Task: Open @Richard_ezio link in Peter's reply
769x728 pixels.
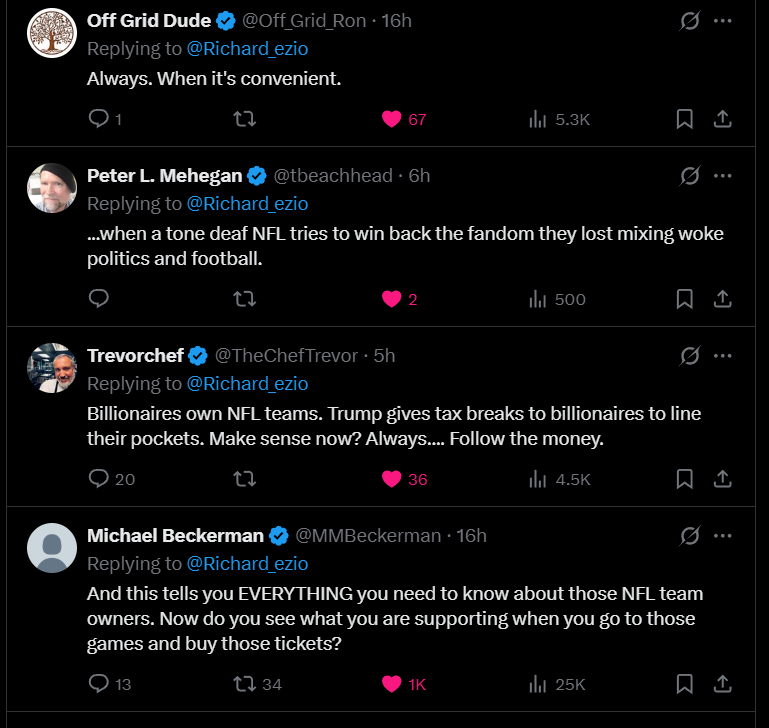Action: pos(247,204)
